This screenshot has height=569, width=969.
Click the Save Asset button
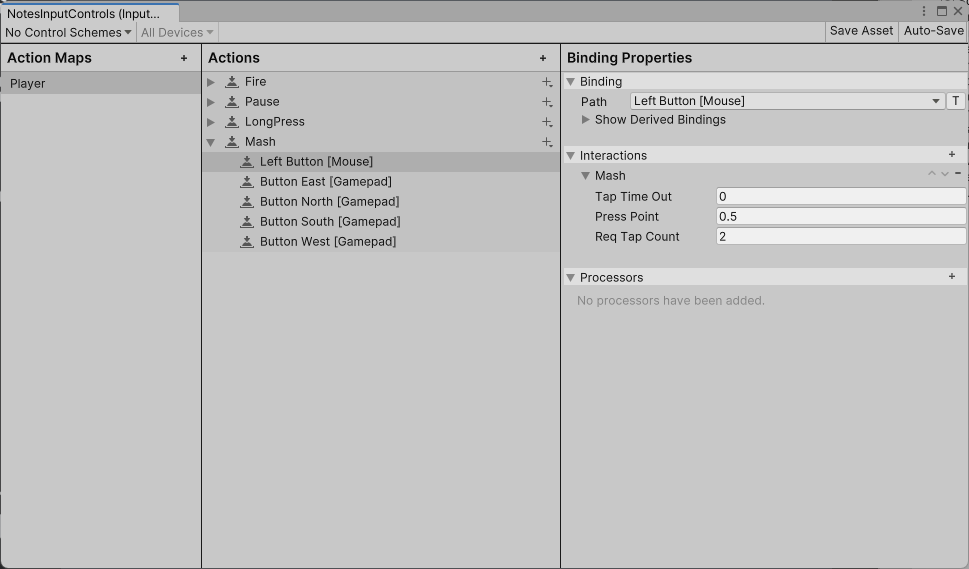[861, 31]
